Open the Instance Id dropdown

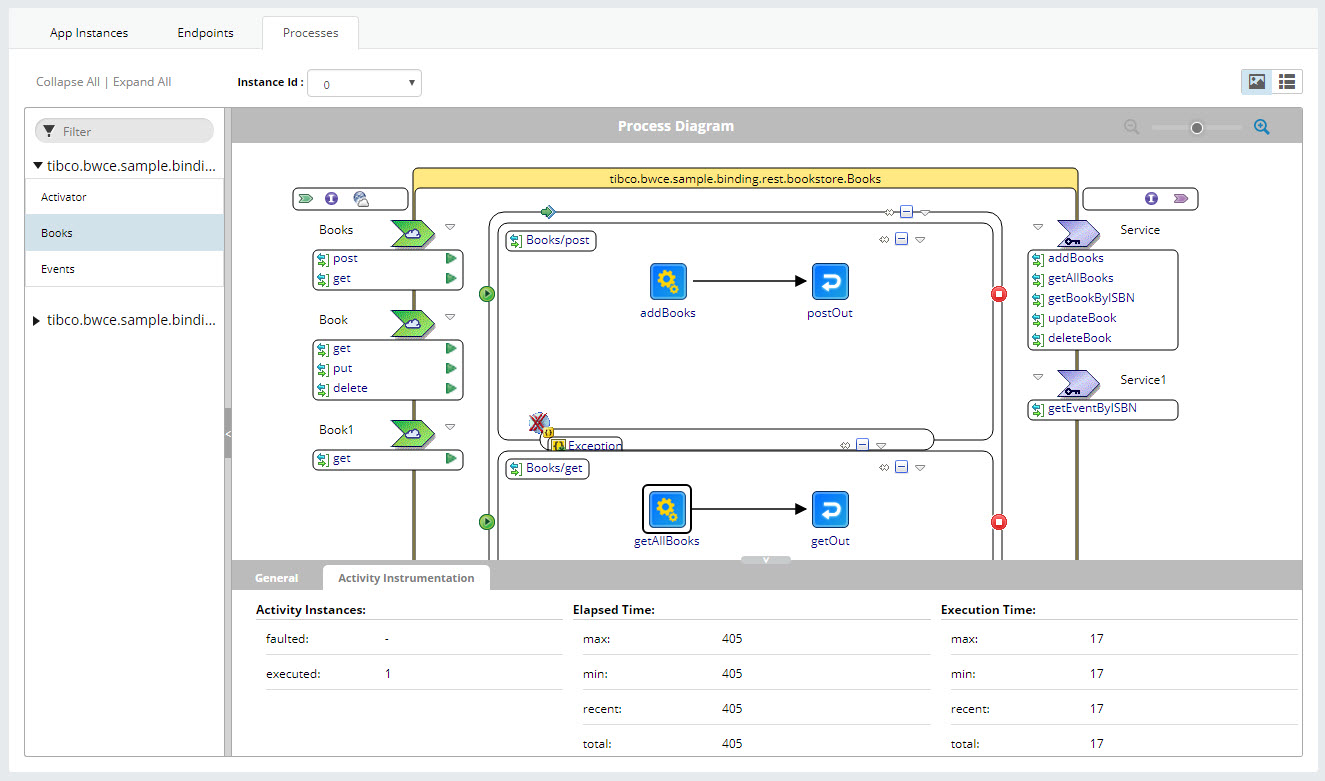click(364, 83)
